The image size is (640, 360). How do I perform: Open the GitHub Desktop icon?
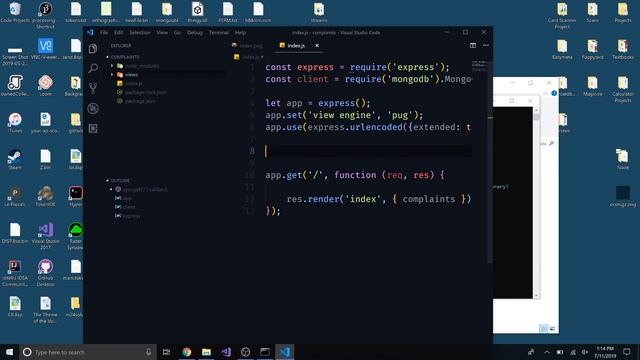(x=45, y=273)
